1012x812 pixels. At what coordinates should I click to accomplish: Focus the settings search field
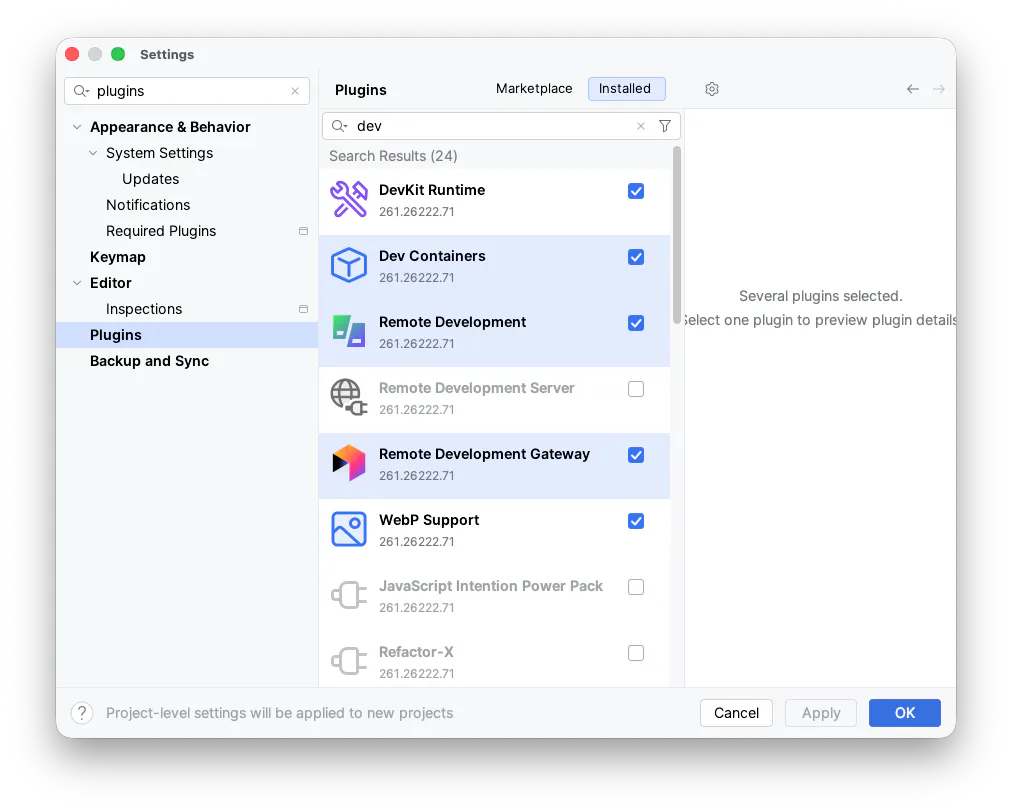pos(187,91)
